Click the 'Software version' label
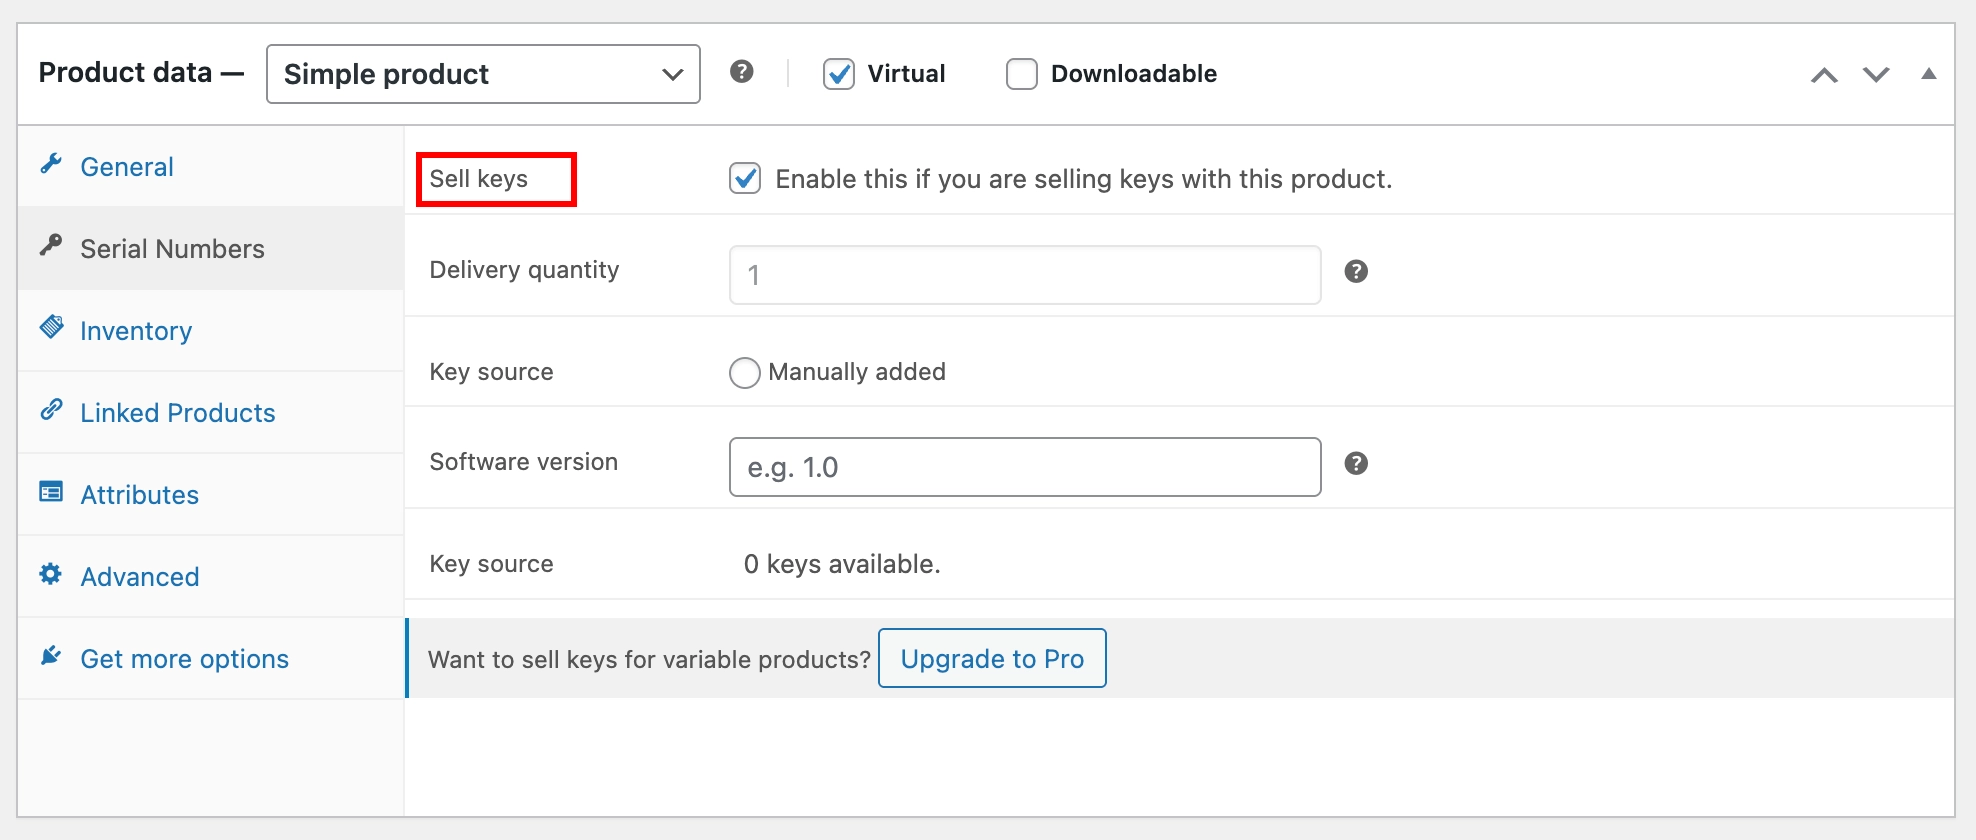Screen dimensions: 1976x840 click(523, 462)
